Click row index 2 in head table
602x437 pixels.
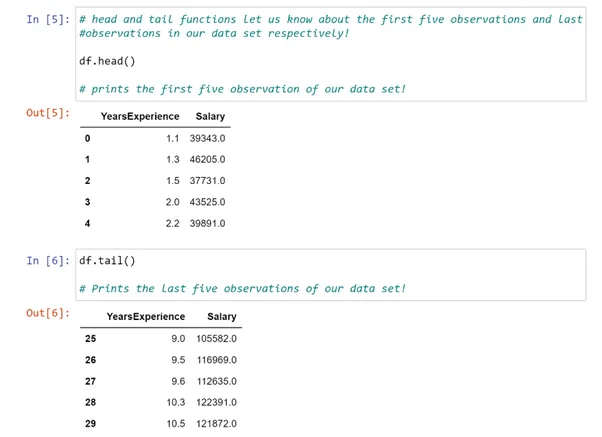[88, 180]
